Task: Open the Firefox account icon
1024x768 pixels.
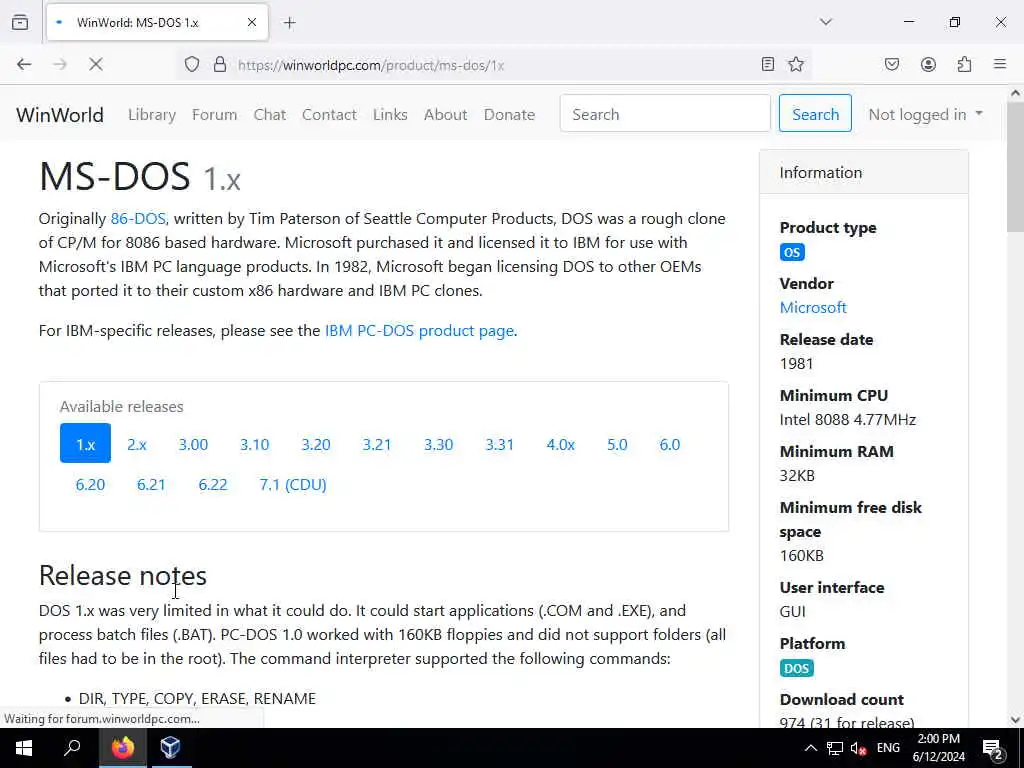Action: (928, 64)
